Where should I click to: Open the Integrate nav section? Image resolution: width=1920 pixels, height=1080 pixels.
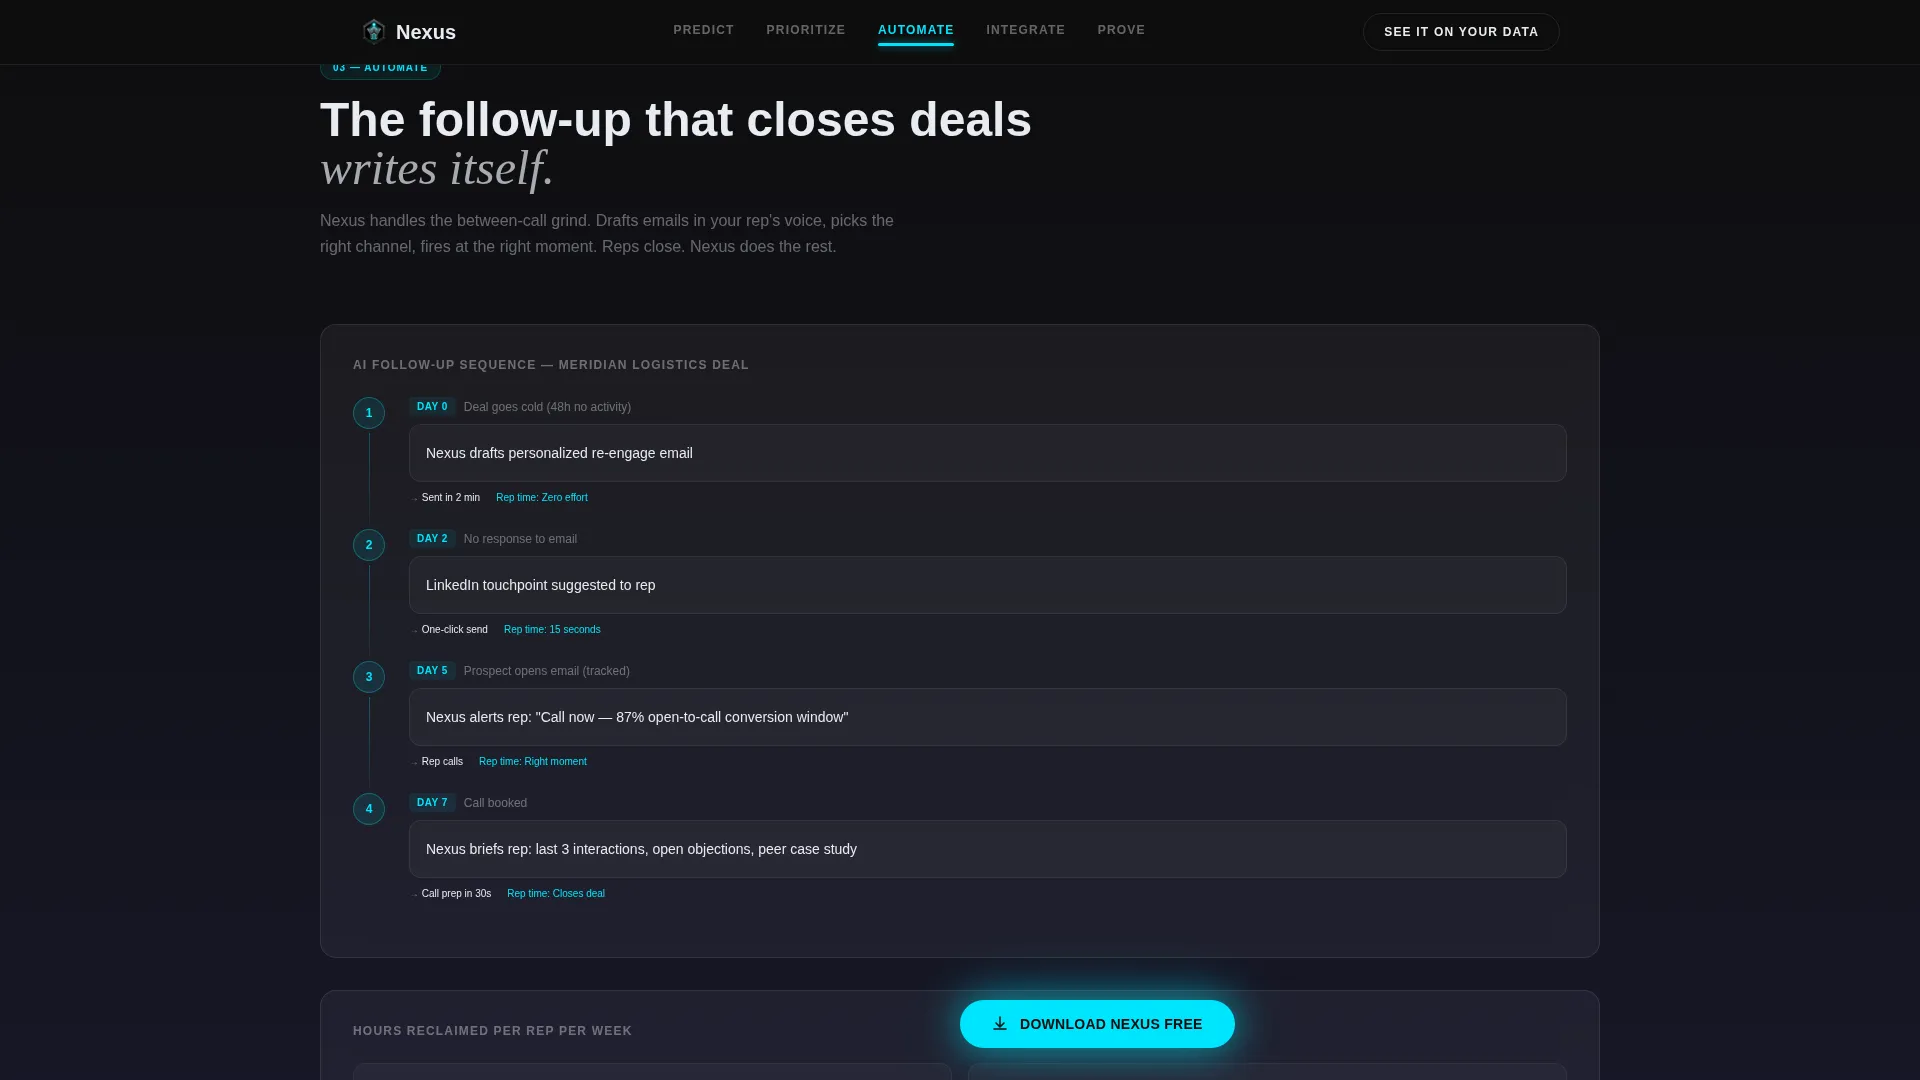(1026, 30)
